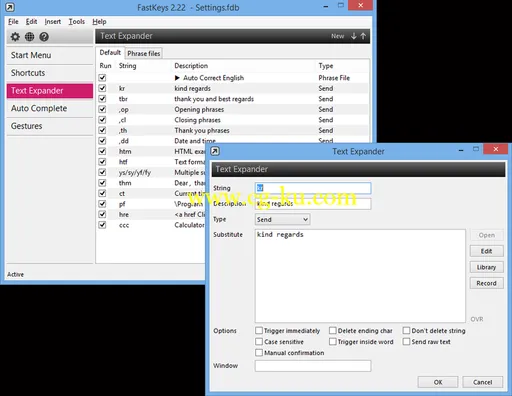Check Trigger inside word option
The image size is (512, 396).
click(333, 341)
